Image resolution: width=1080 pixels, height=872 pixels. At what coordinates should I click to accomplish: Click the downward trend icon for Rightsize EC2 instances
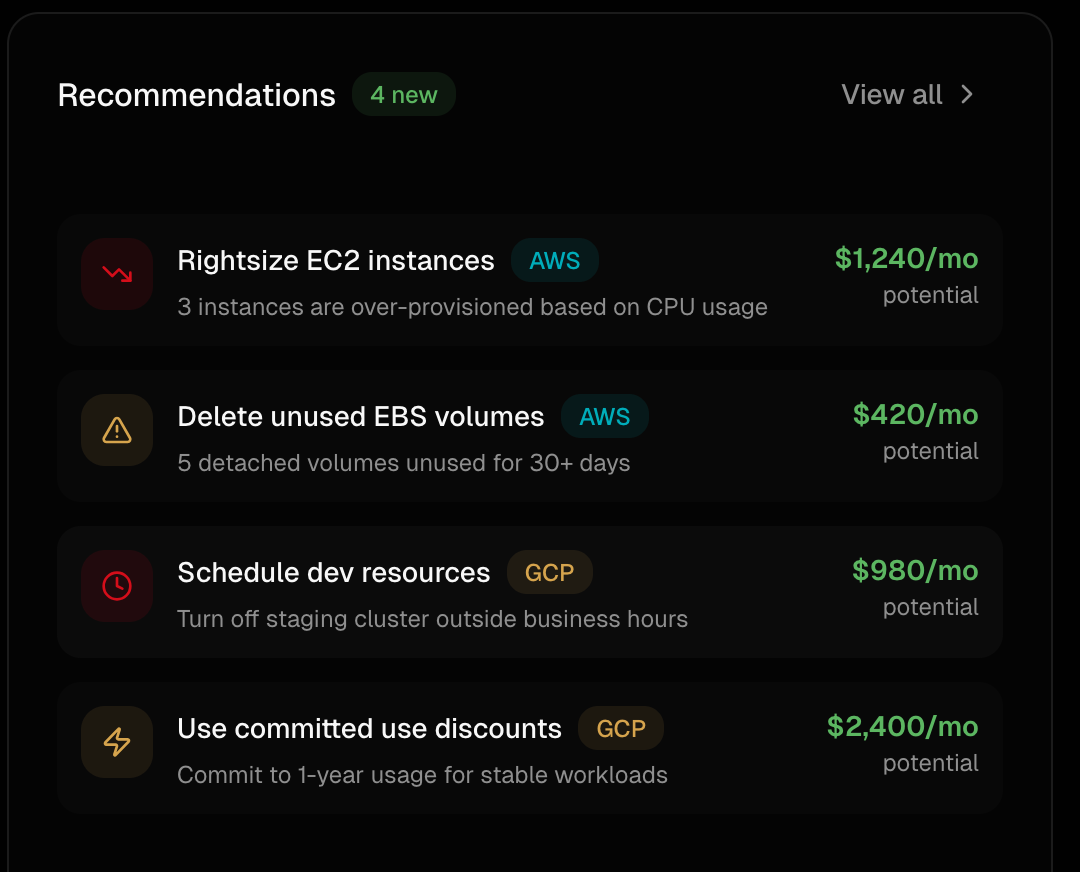click(x=116, y=273)
